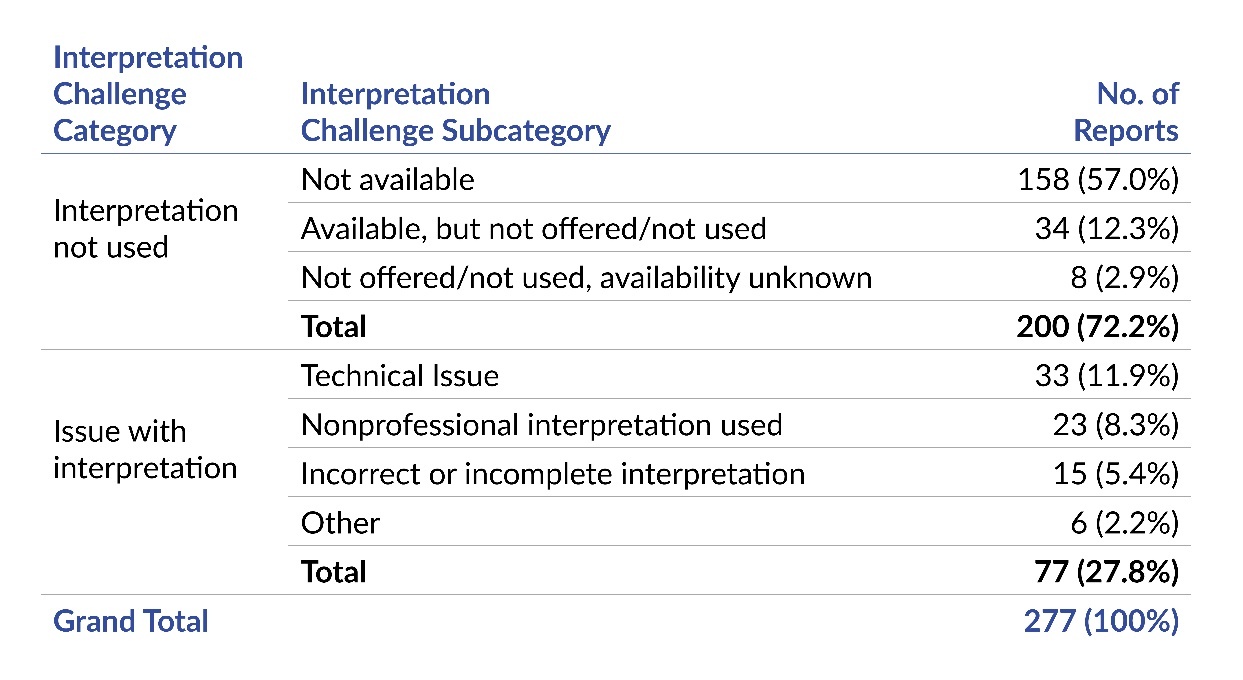Select the value "8 (2.9%)"
Image resolution: width=1243 pixels, height=680 pixels.
pyautogui.click(x=1123, y=277)
